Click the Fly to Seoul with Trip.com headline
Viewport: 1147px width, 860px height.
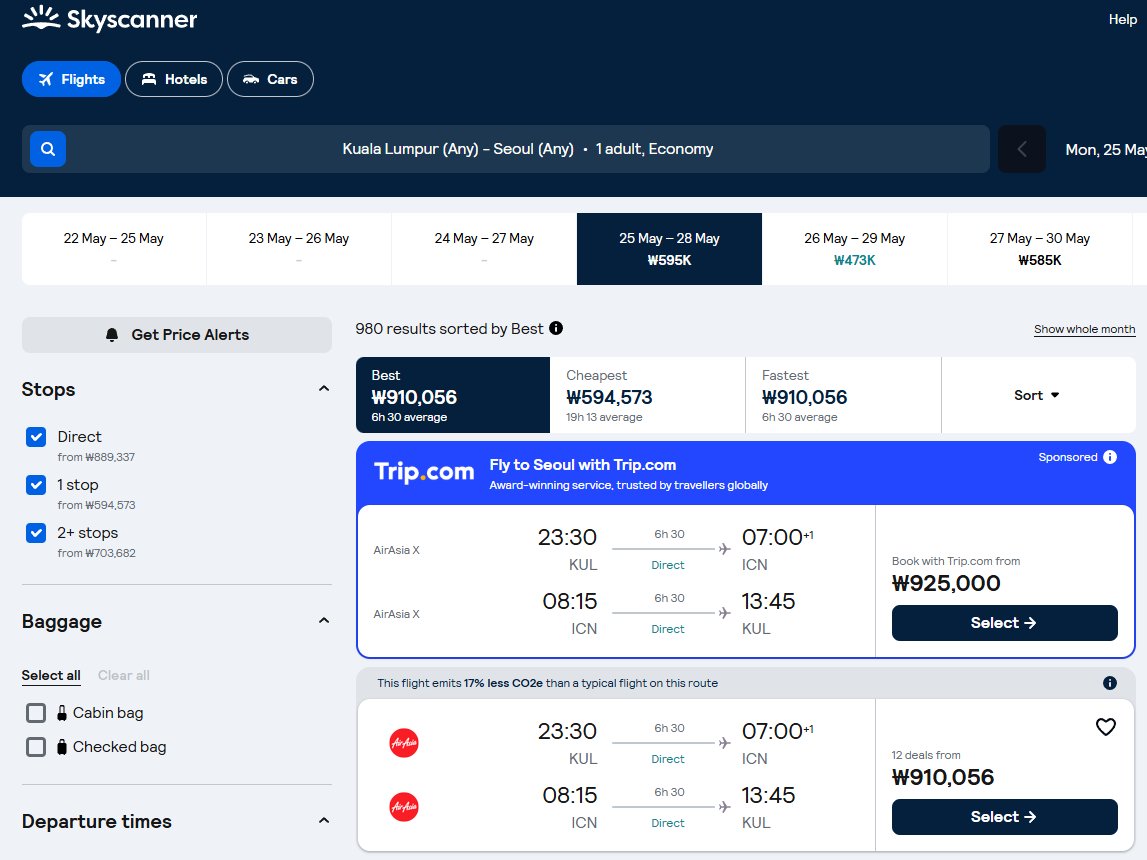point(582,464)
